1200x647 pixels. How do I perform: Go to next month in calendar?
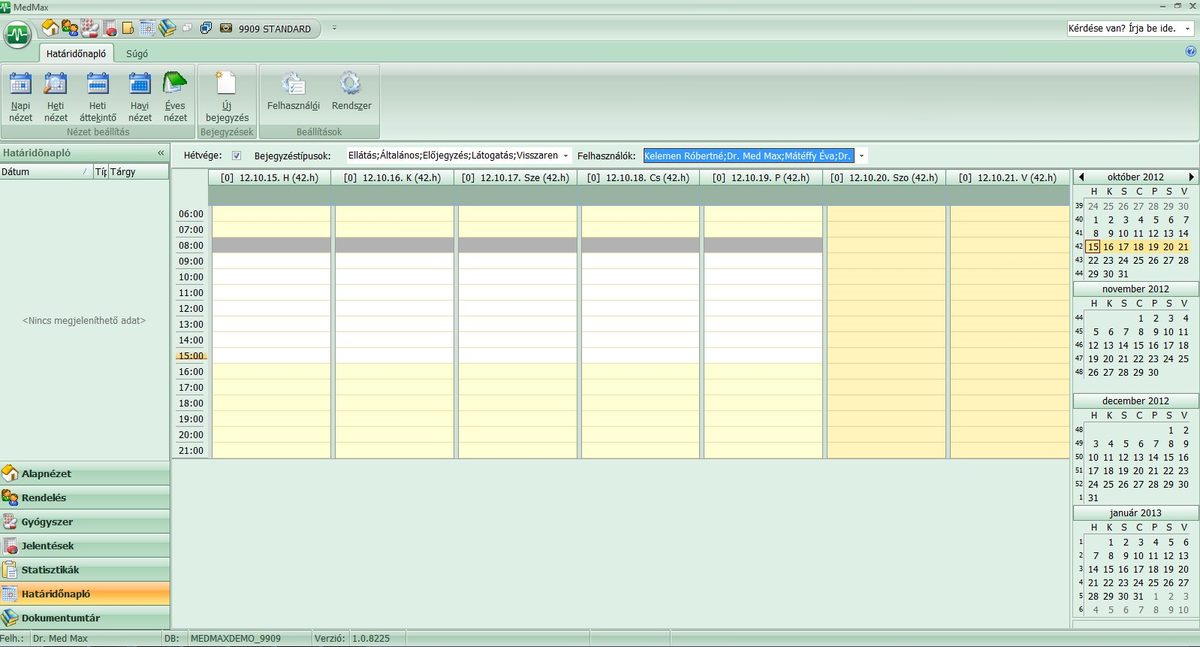click(1191, 177)
